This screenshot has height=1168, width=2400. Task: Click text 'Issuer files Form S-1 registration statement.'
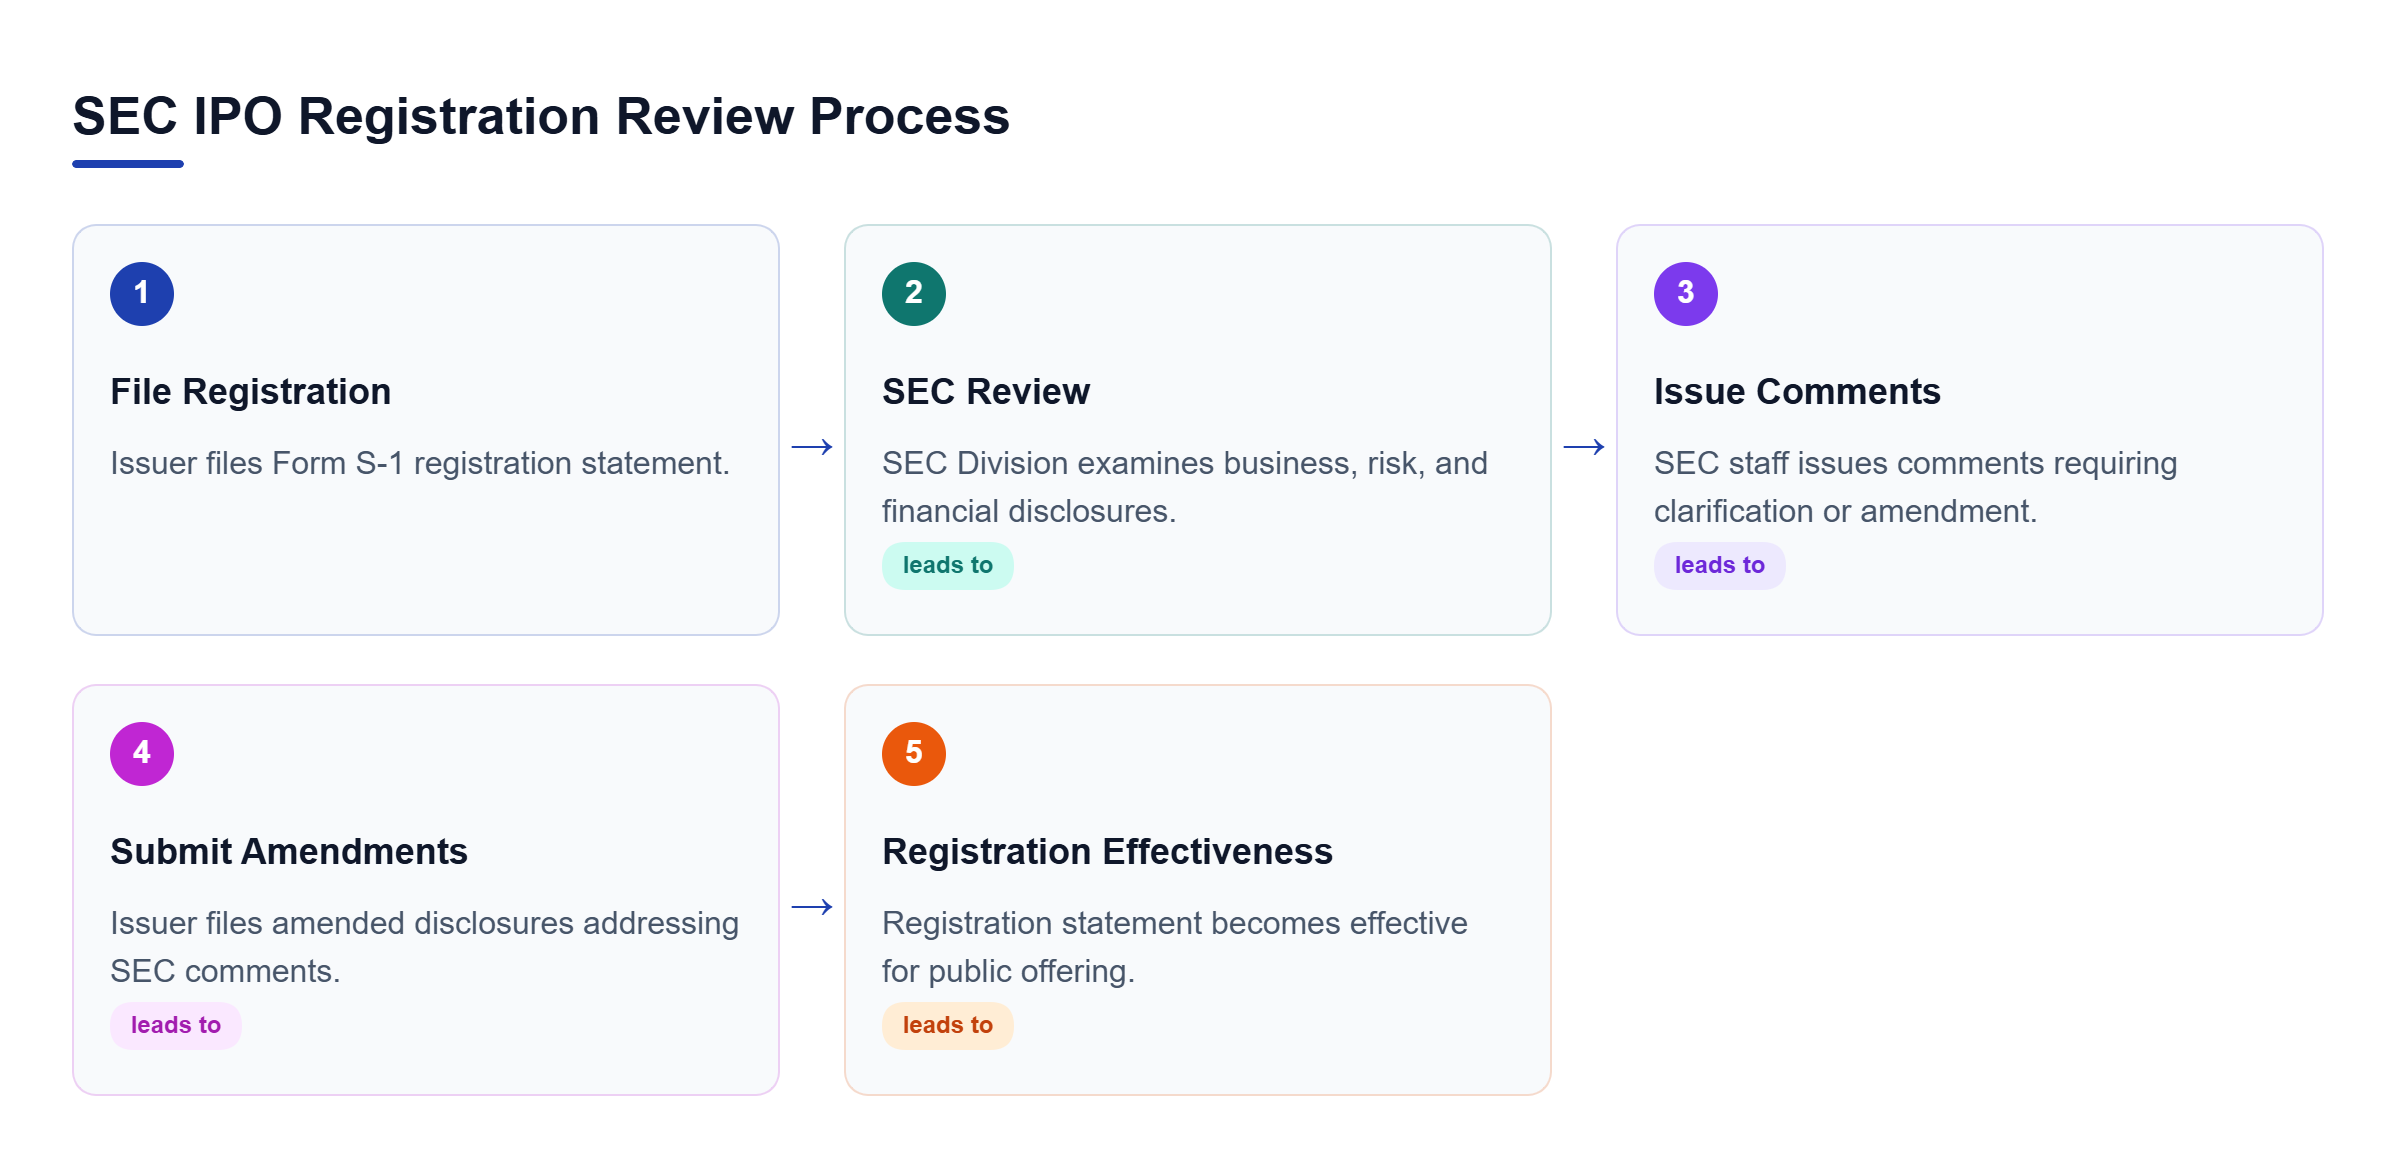point(420,463)
